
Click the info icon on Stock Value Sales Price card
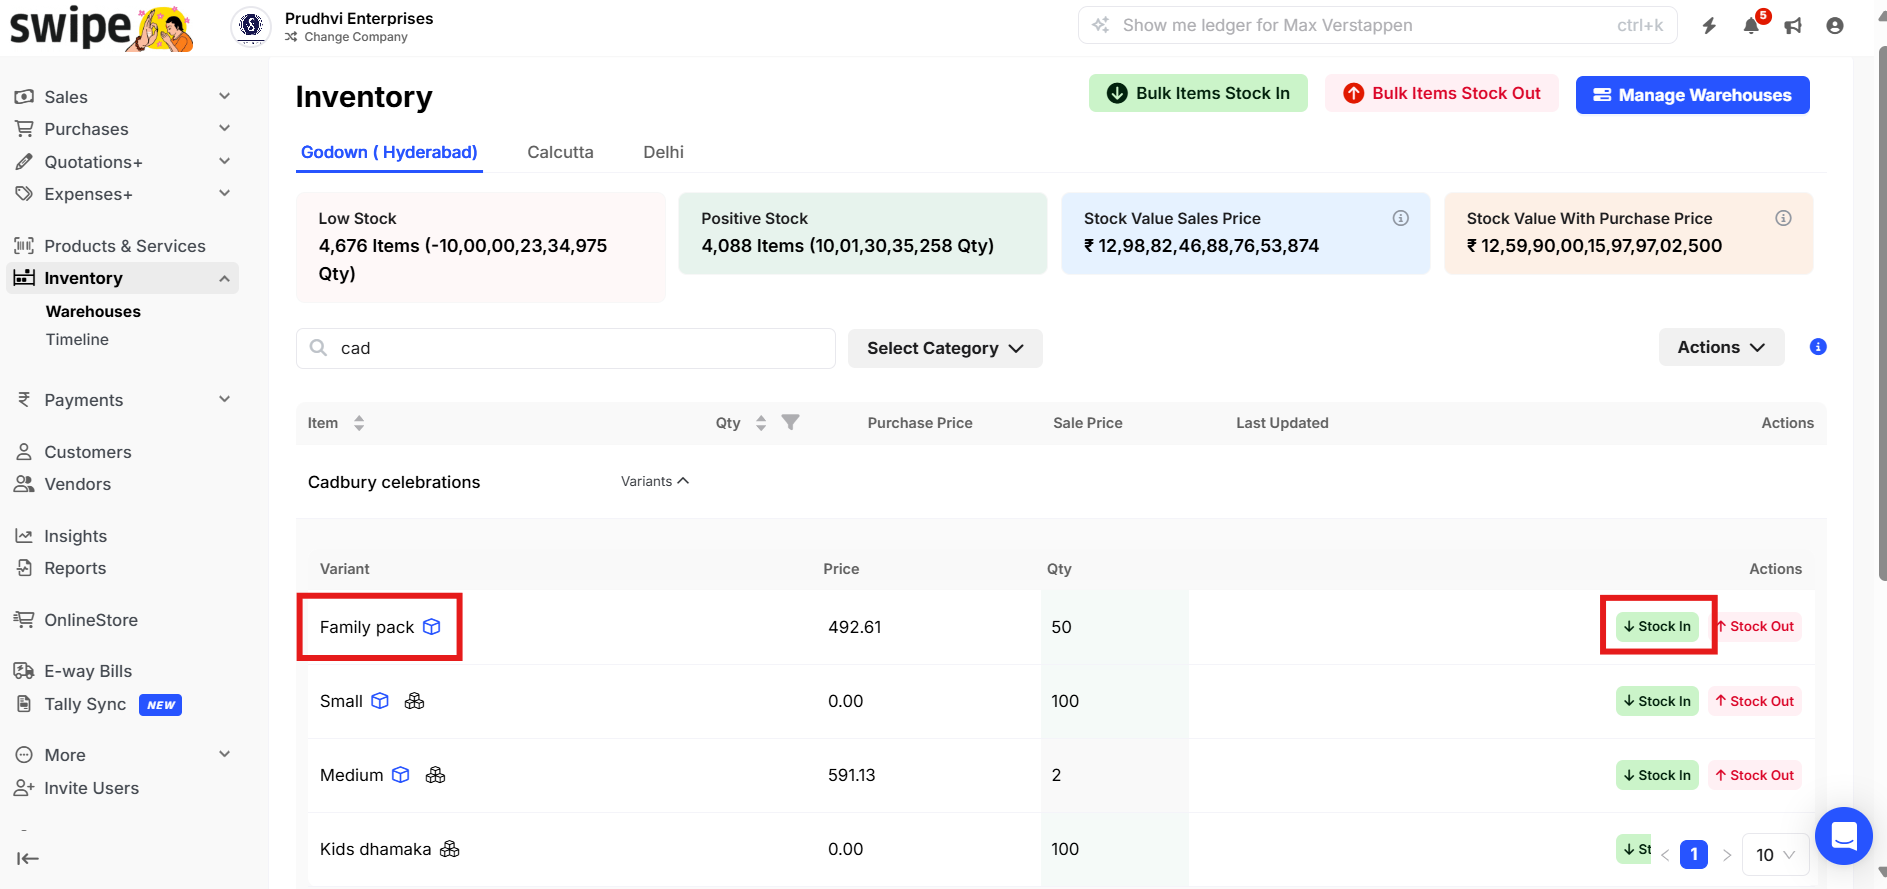1401,218
